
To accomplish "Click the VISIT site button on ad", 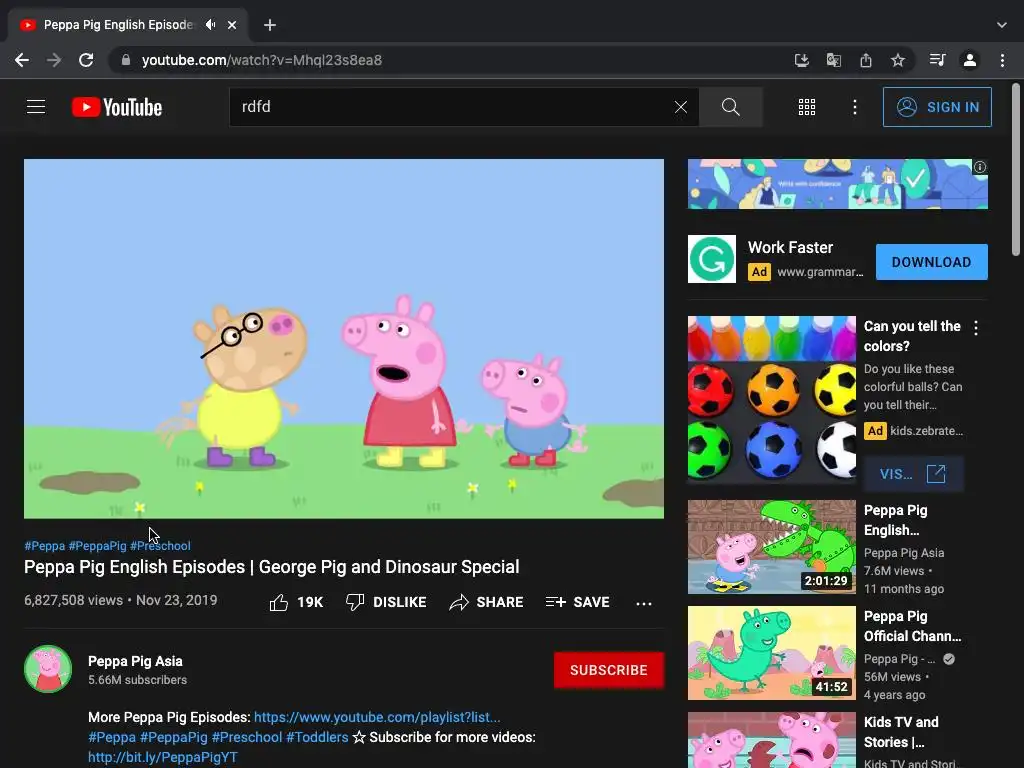I will [913, 473].
